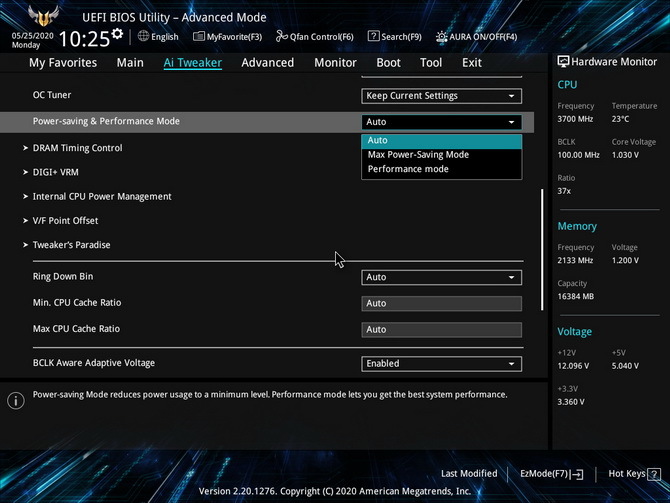
Task: Go to the Advanced tab
Action: 267,63
